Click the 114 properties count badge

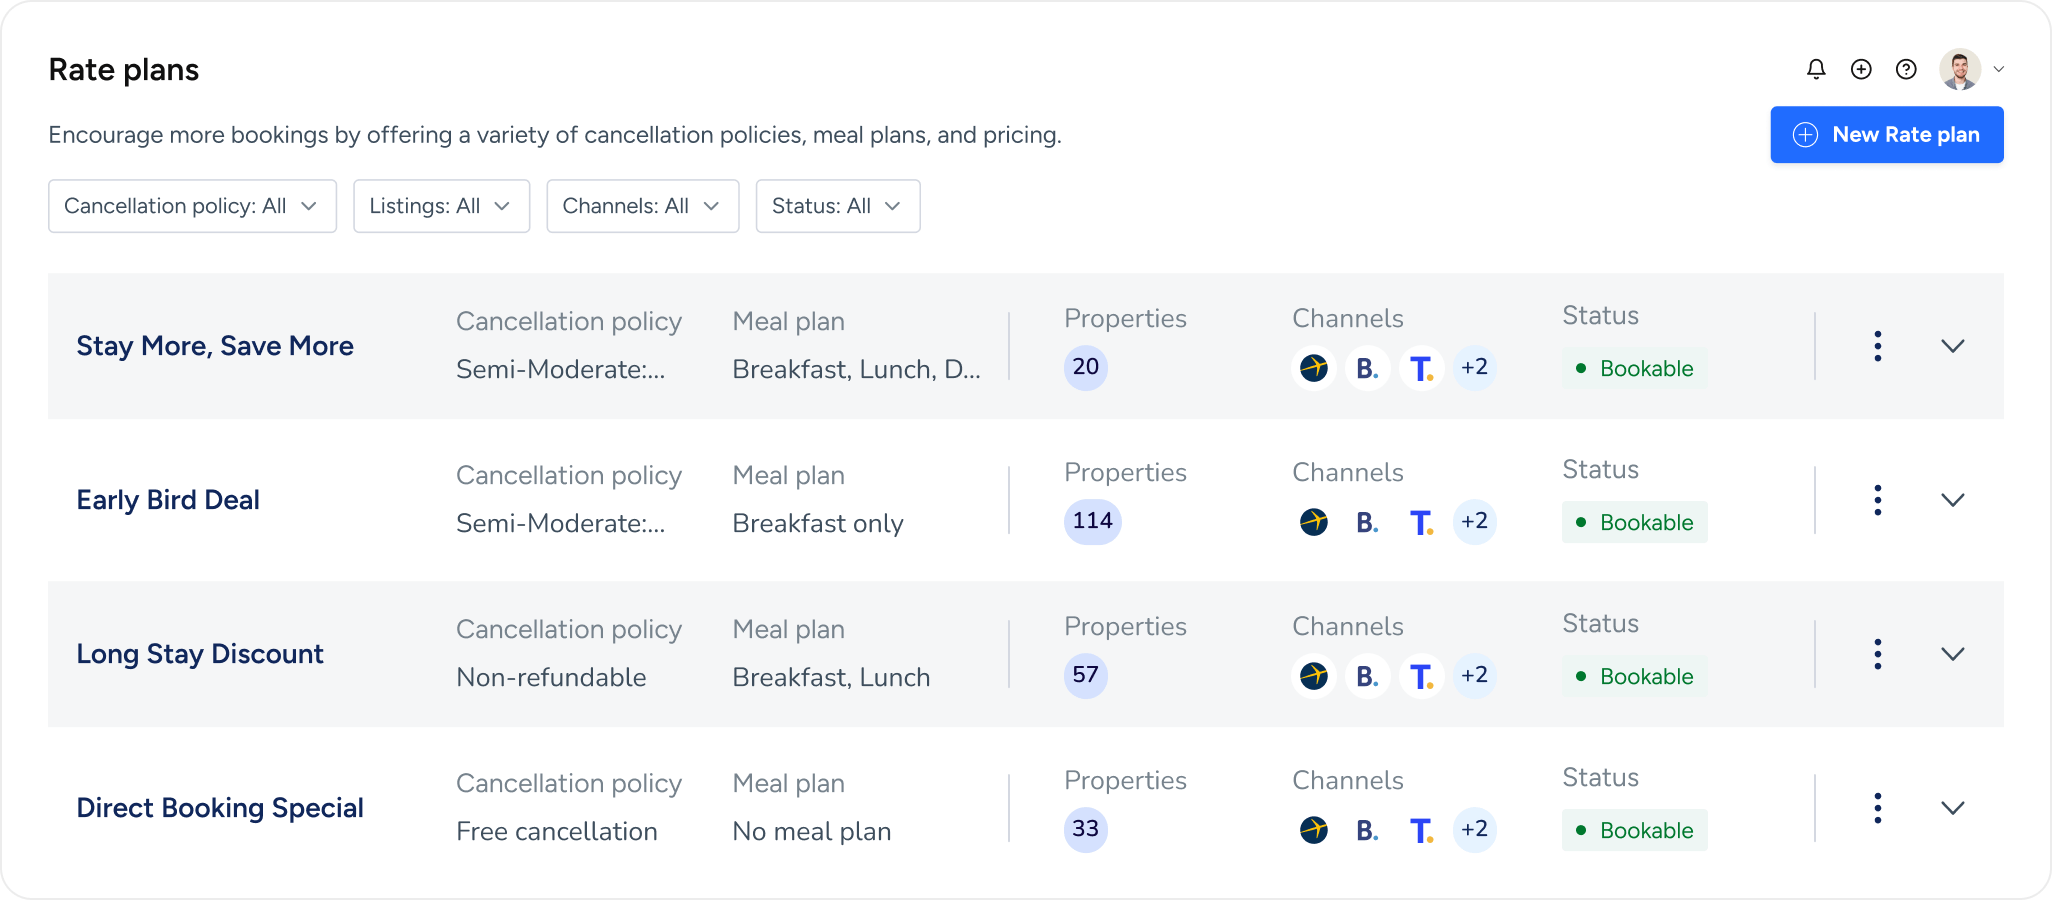click(x=1092, y=522)
